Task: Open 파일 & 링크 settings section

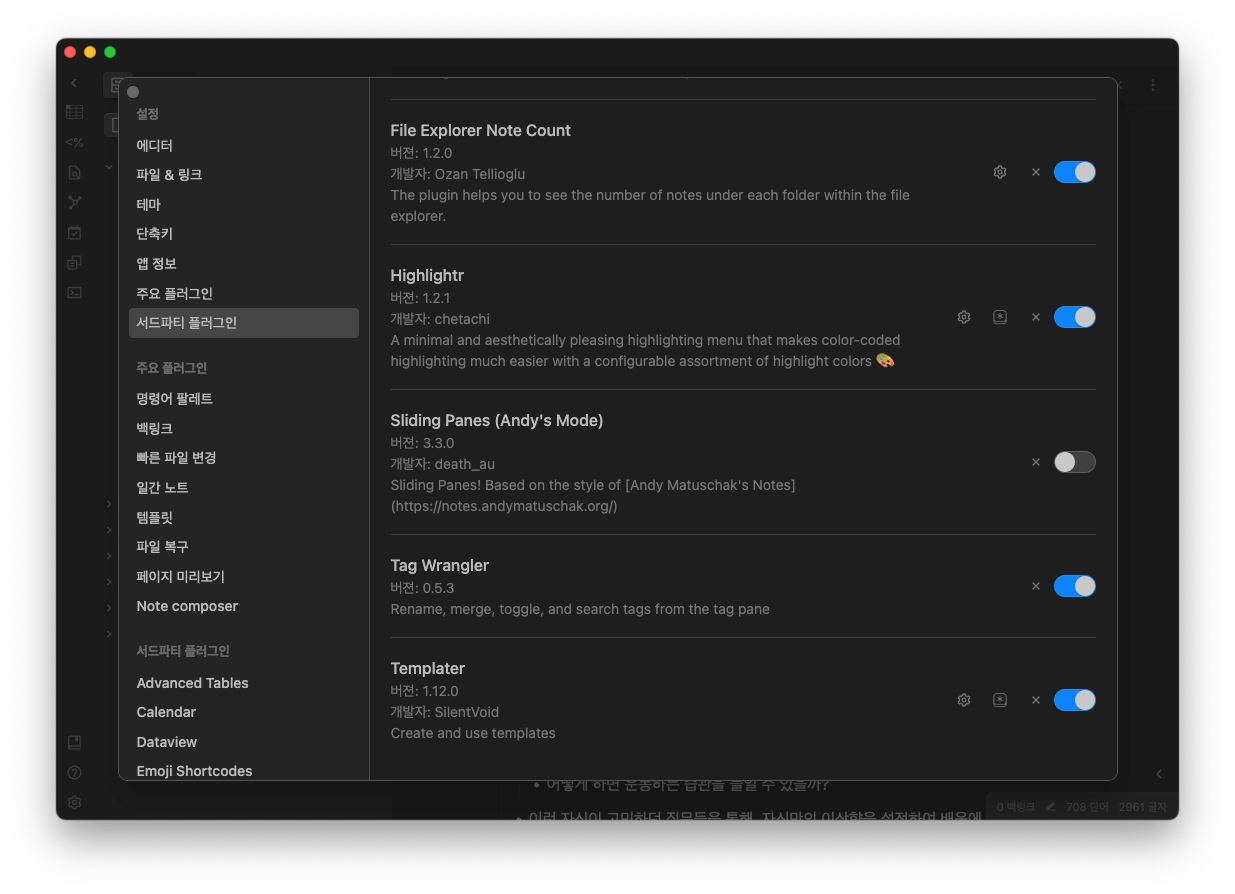Action: [x=244, y=174]
